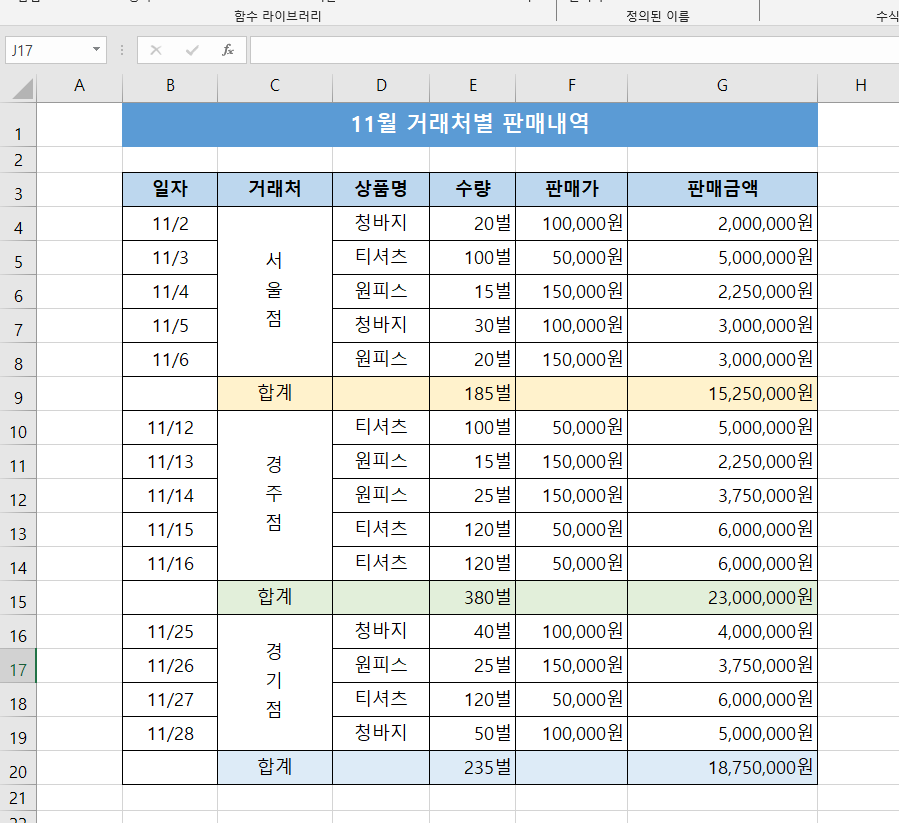Click the '일자' header cell
899x823 pixels.
(170, 189)
